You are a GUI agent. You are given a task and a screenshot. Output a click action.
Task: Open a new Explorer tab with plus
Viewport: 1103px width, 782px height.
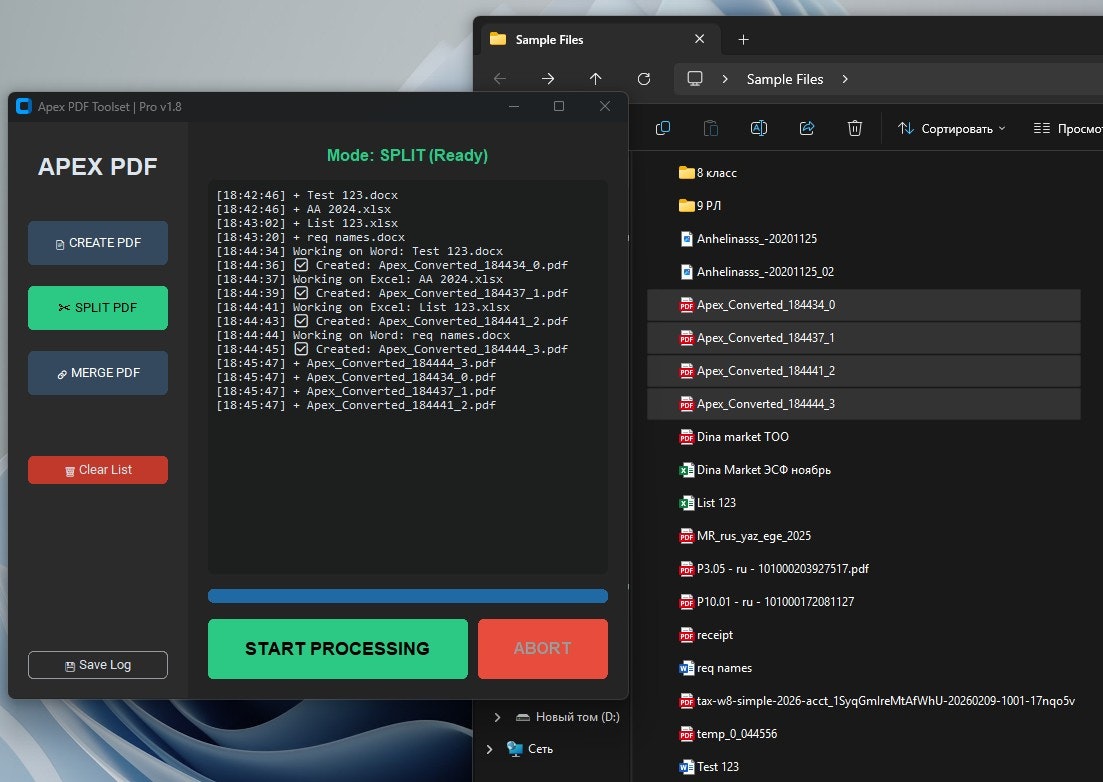(743, 39)
